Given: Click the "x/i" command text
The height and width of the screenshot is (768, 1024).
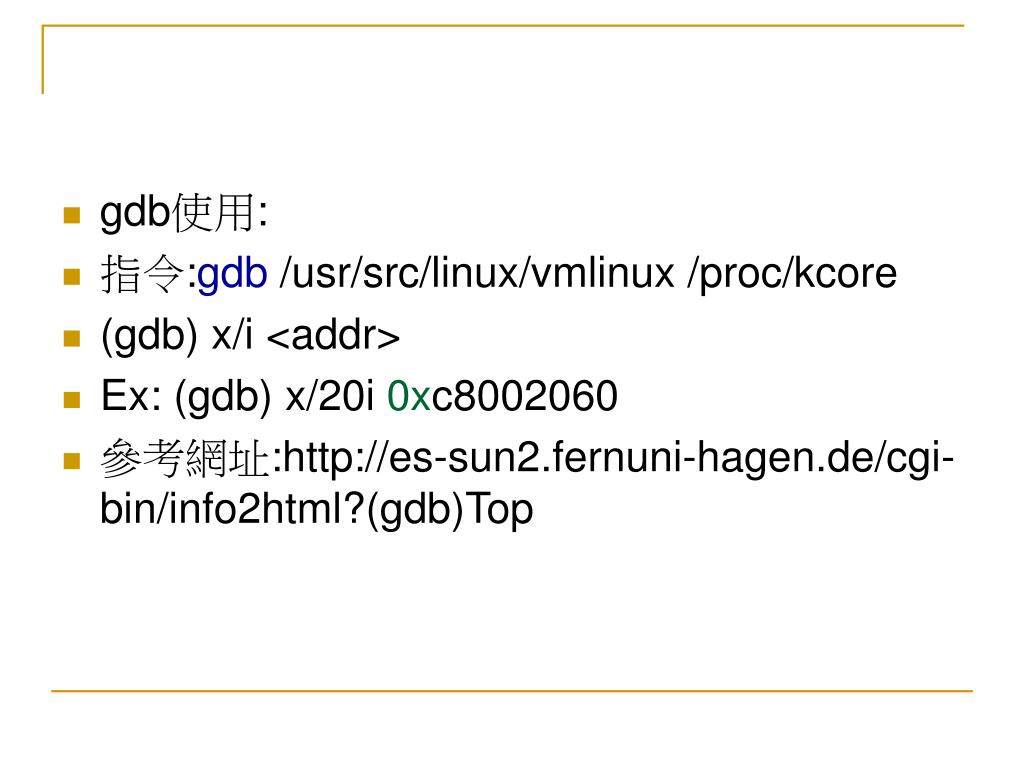Looking at the screenshot, I should [x=232, y=335].
